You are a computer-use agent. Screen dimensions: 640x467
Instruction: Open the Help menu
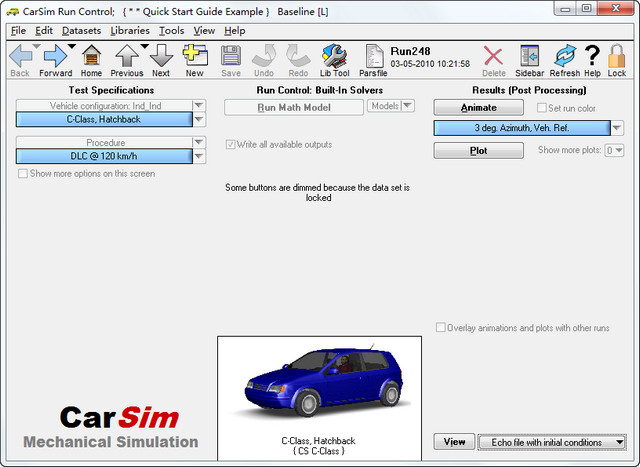pyautogui.click(x=235, y=31)
